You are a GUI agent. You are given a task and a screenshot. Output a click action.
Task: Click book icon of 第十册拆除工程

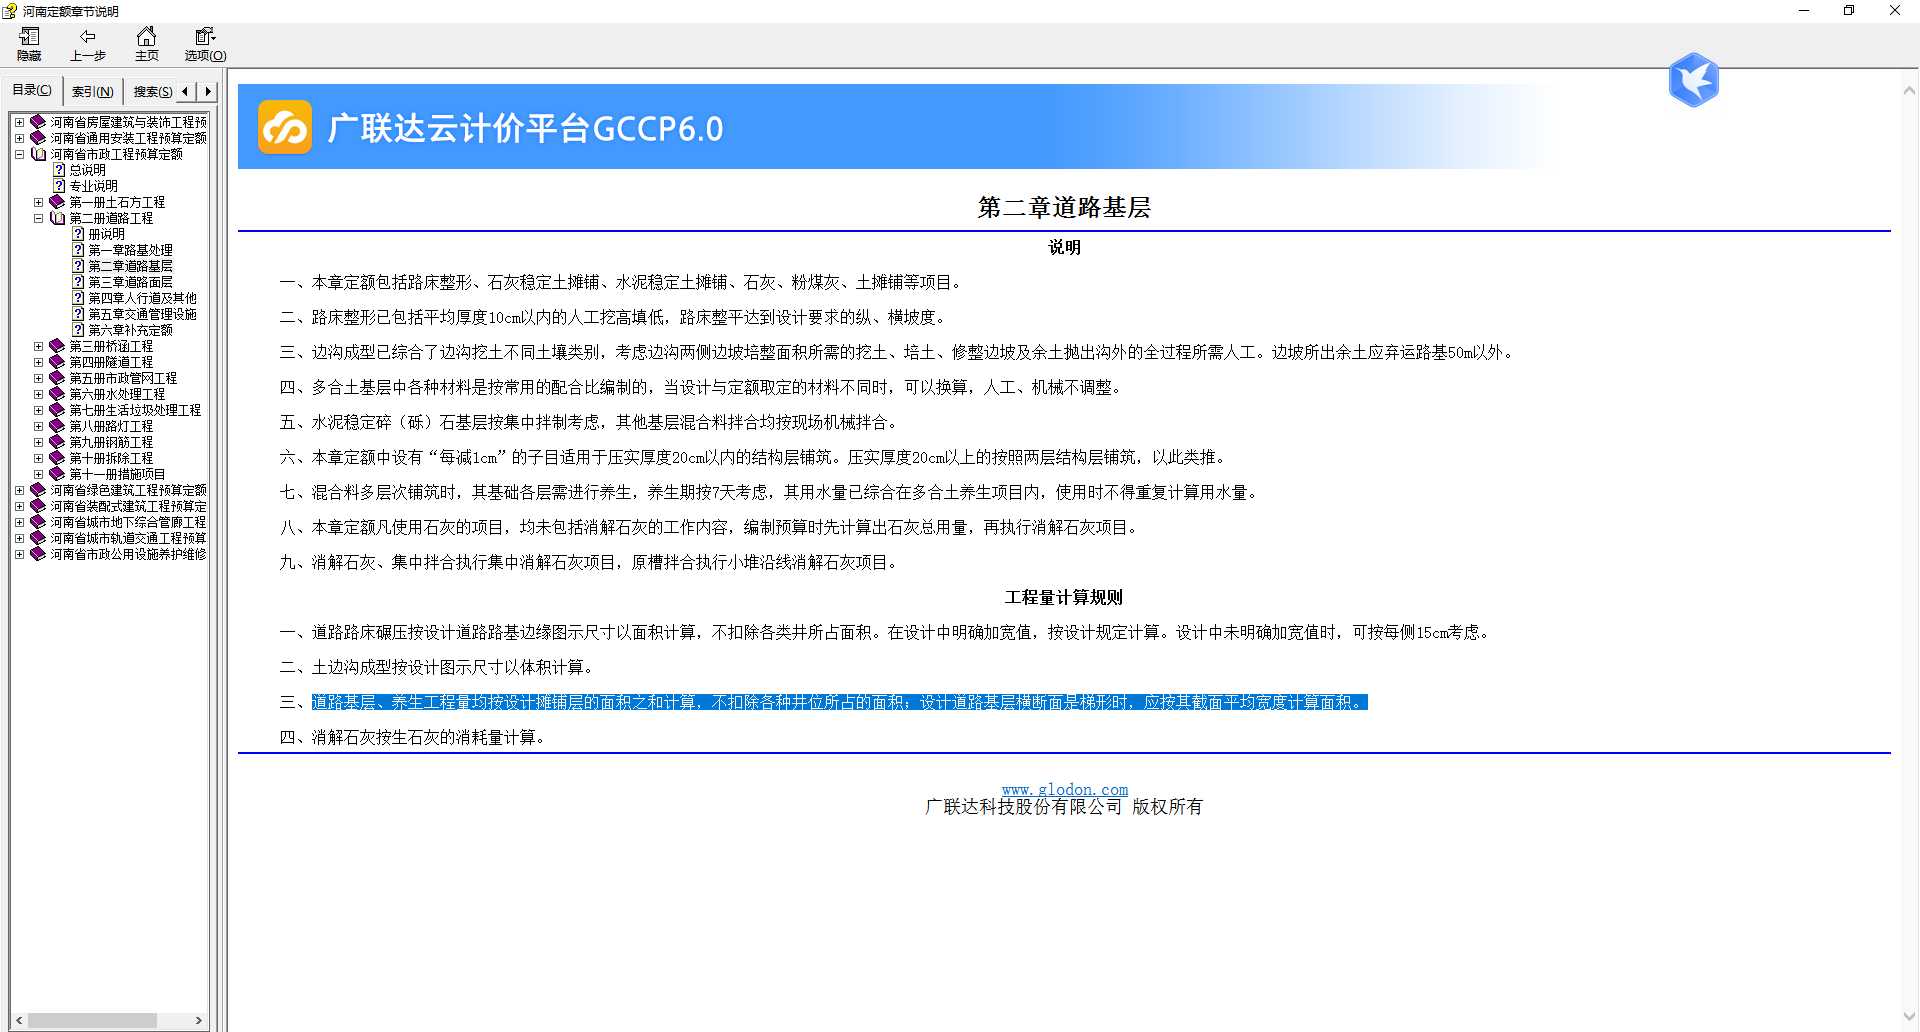[57, 458]
